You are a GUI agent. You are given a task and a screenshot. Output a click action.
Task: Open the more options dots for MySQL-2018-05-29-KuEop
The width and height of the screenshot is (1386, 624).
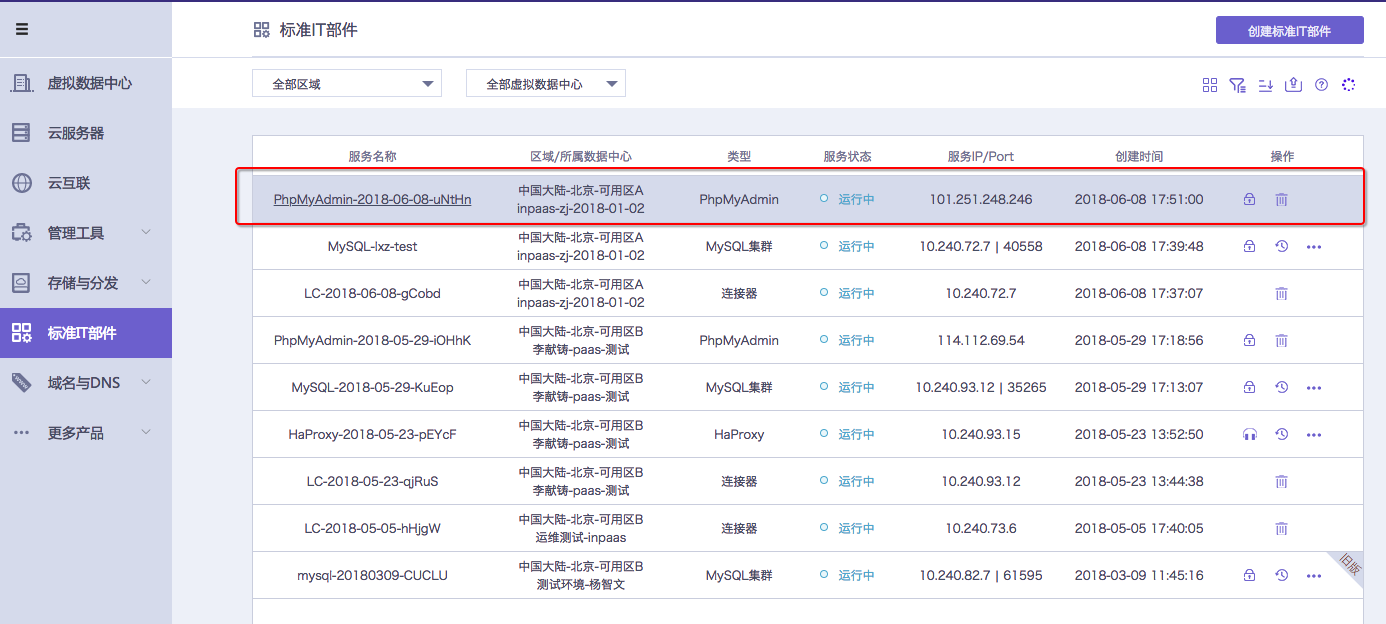(1314, 388)
